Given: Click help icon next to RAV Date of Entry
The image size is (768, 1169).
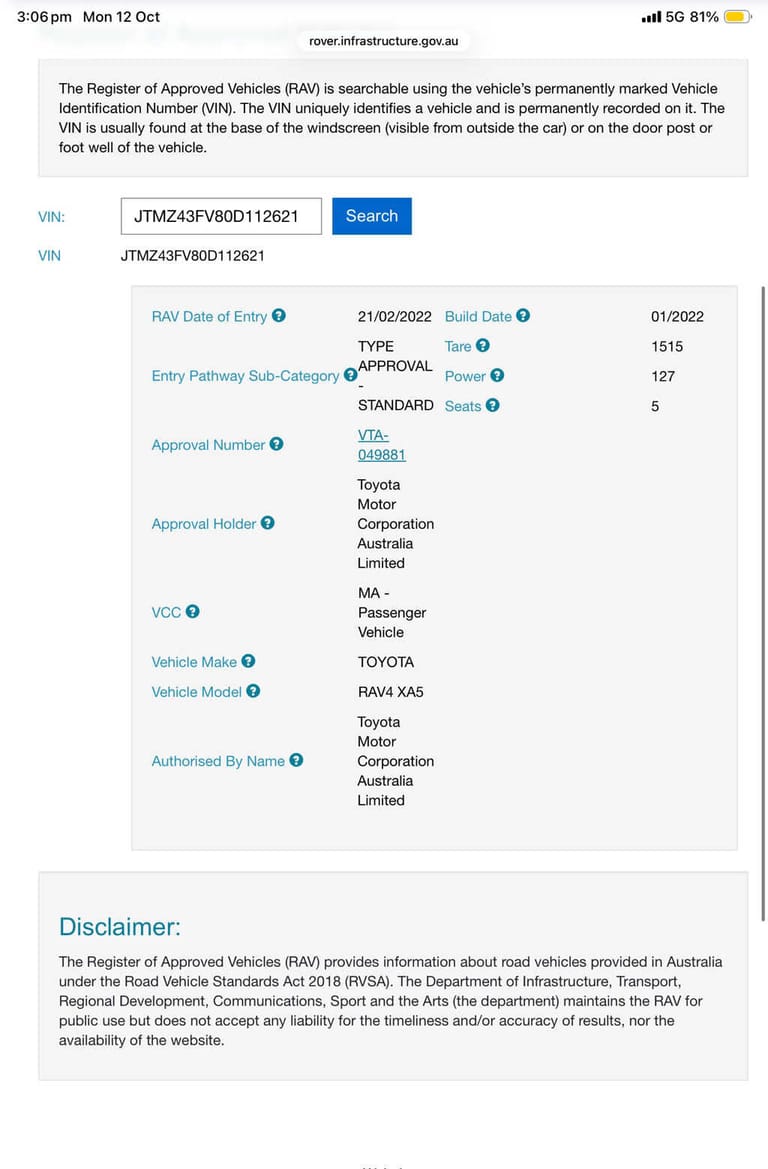Looking at the screenshot, I should 279,315.
